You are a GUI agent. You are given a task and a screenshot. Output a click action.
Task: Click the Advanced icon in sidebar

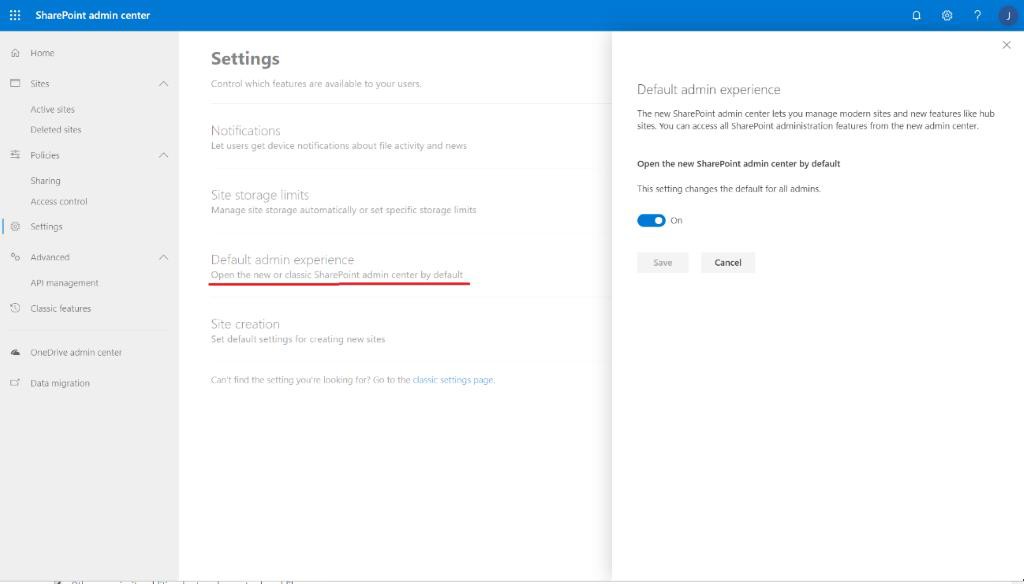(15, 257)
